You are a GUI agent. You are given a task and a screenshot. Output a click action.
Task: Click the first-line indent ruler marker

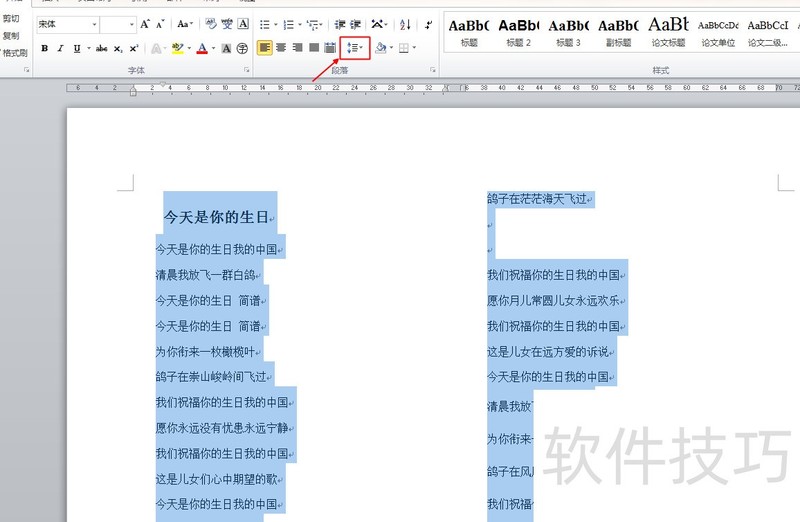pyautogui.click(x=163, y=84)
